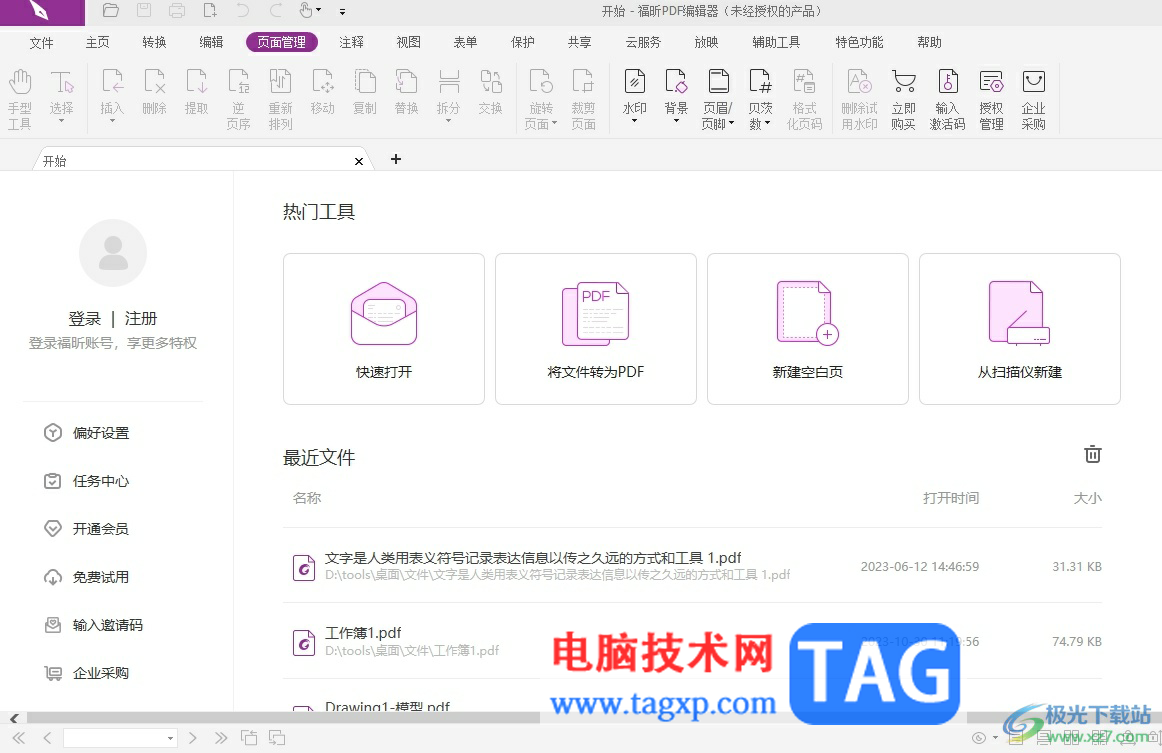Switch to the Protect (保护) tab
Screen dimensions: 1162x753
coord(522,42)
